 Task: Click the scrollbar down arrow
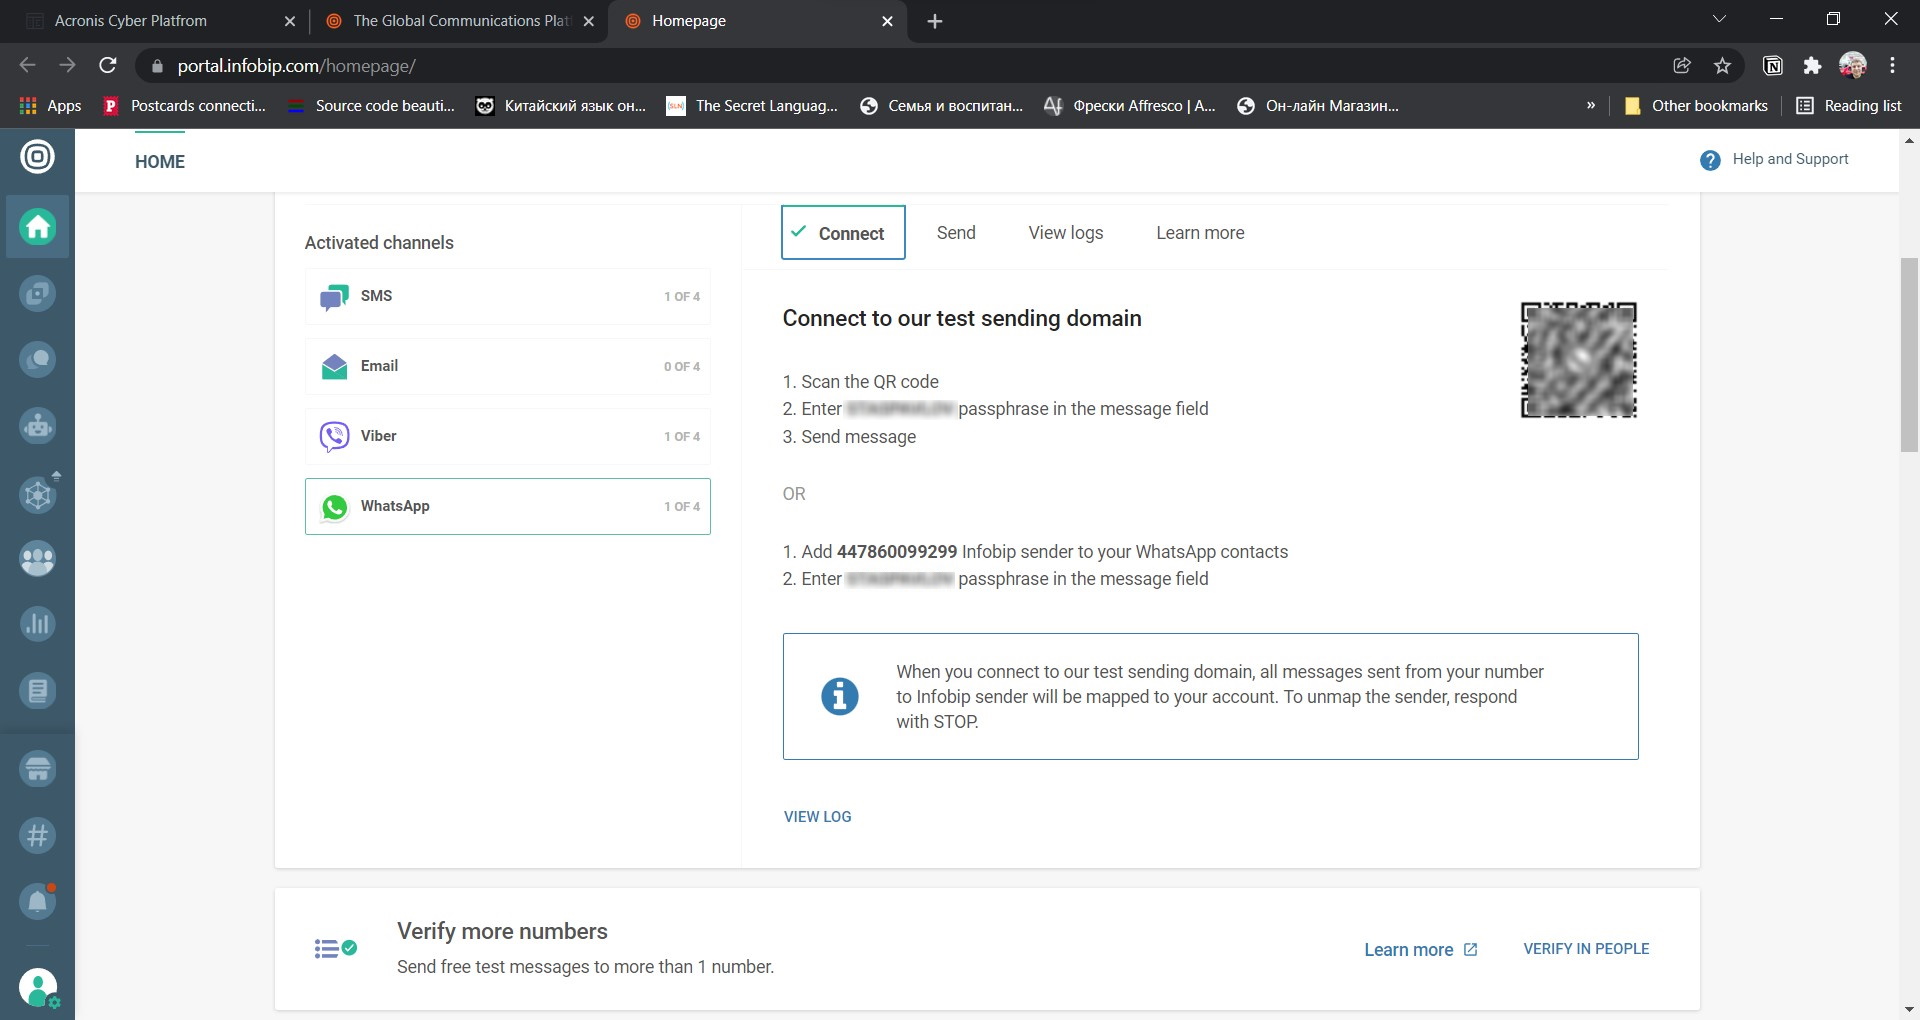pyautogui.click(x=1909, y=1010)
